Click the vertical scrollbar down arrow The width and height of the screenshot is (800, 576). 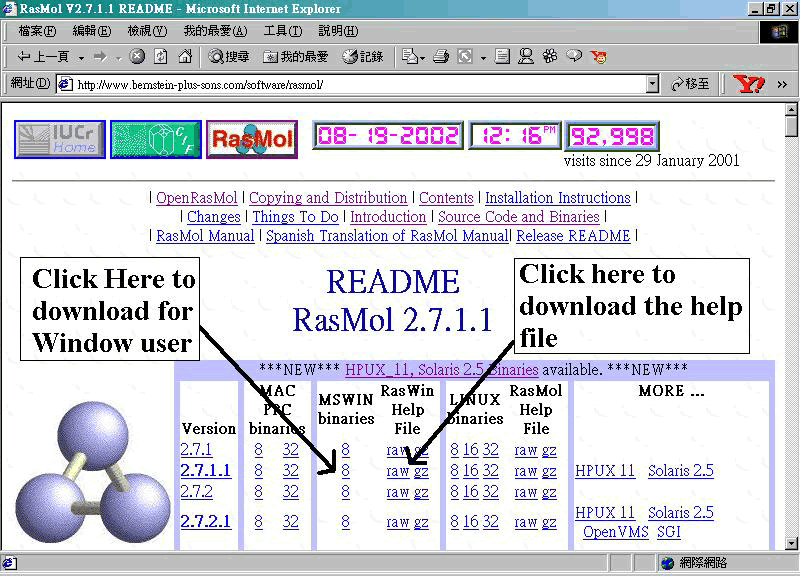[x=791, y=544]
